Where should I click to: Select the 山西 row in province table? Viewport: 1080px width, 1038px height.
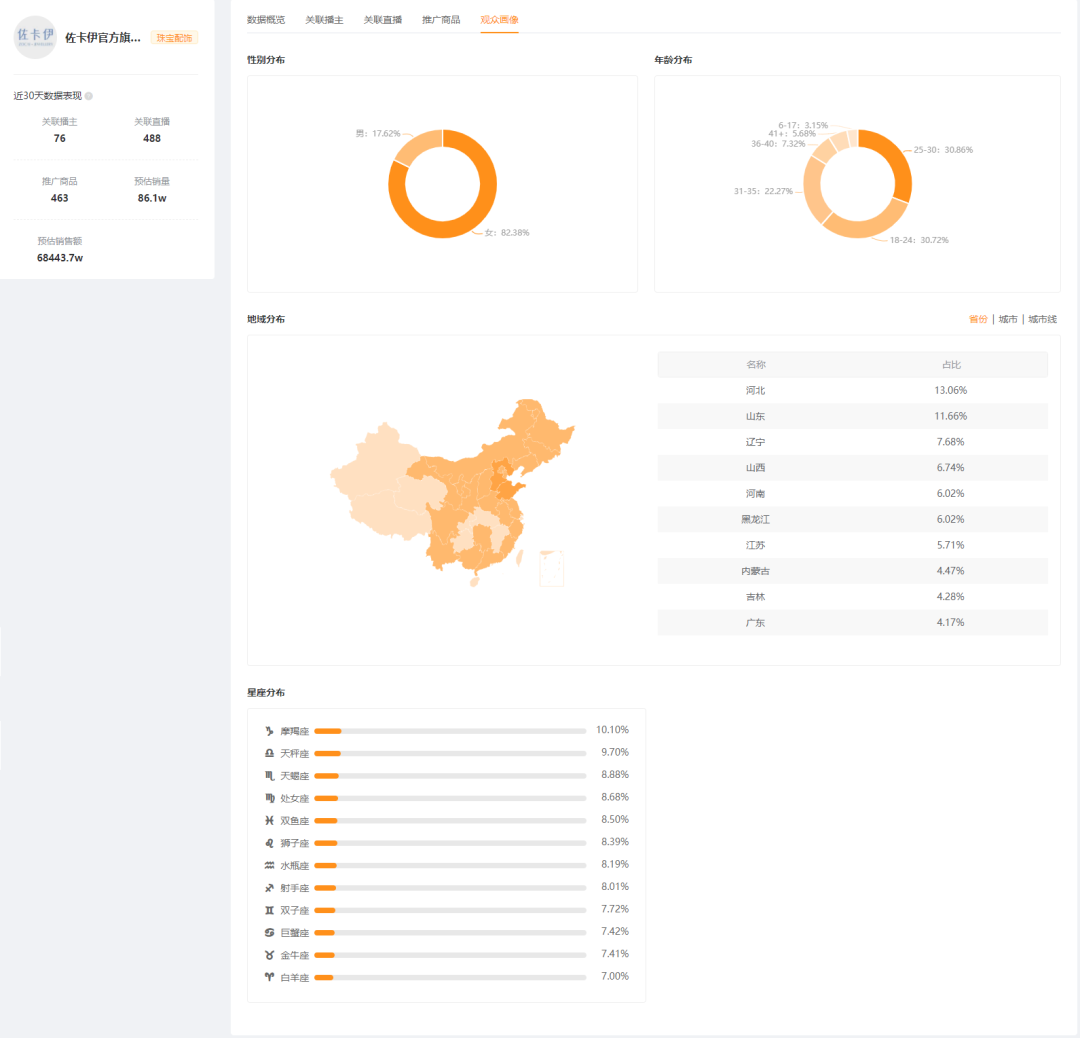pos(853,468)
